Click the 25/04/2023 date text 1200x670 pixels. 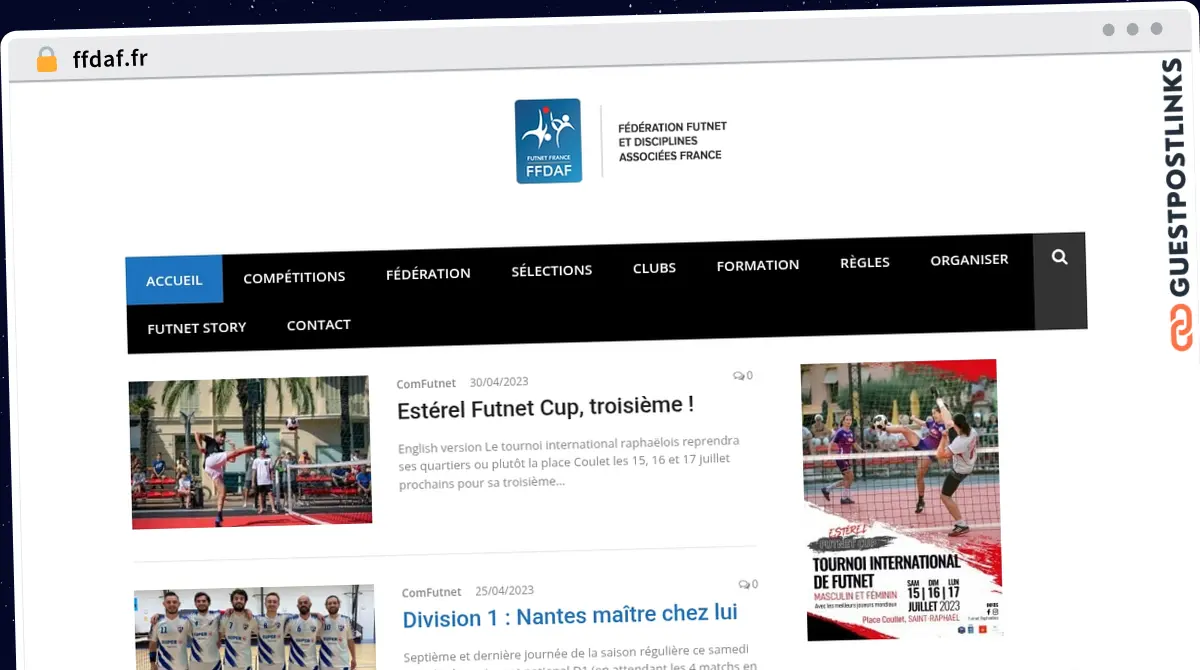pos(504,590)
